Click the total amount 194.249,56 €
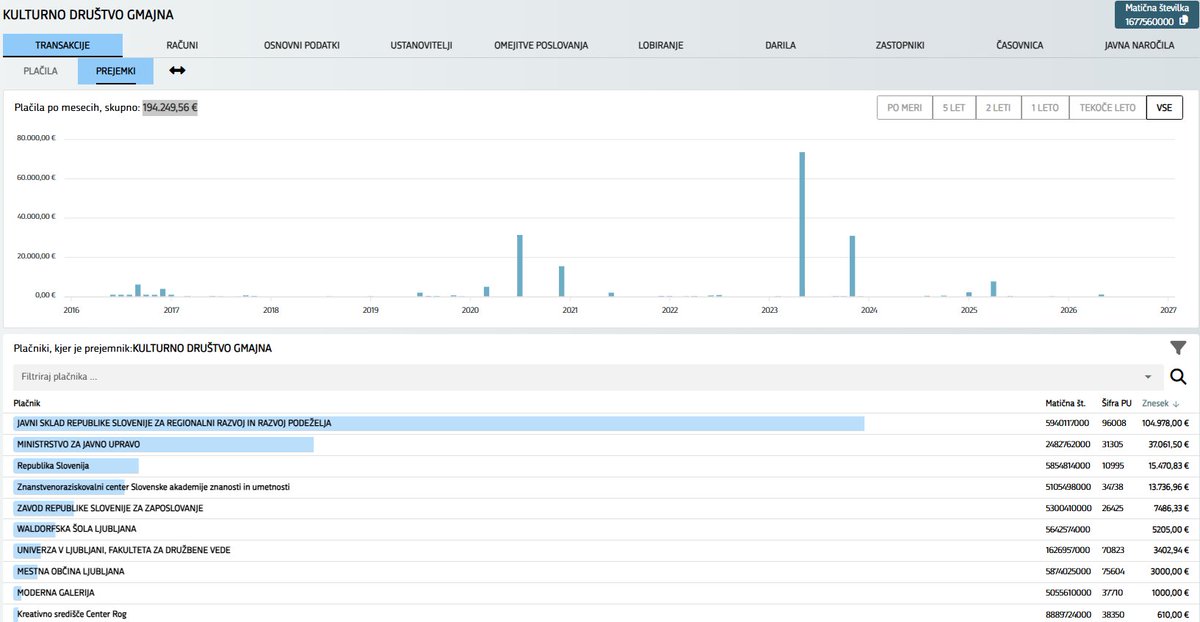The image size is (1200, 622). 170,107
